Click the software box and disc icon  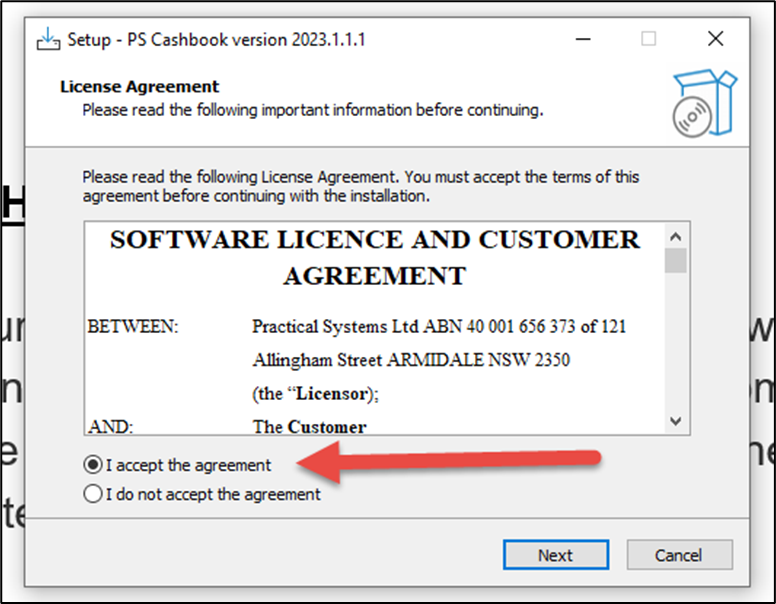(x=704, y=103)
